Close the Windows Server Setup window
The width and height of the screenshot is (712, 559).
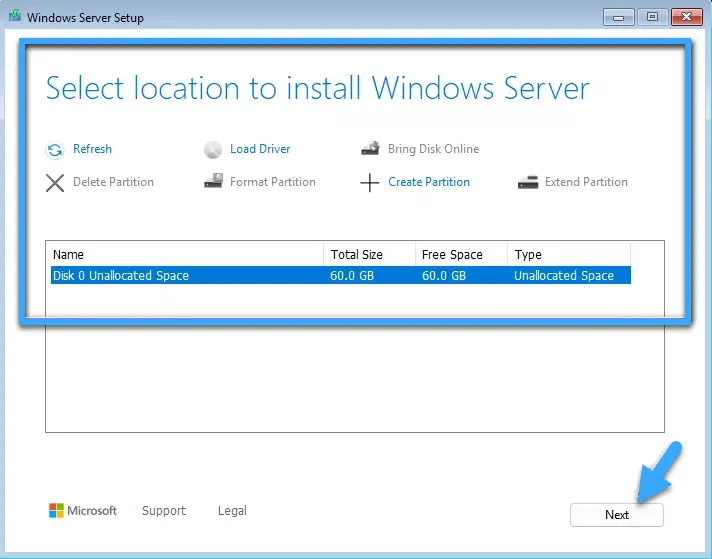point(687,17)
